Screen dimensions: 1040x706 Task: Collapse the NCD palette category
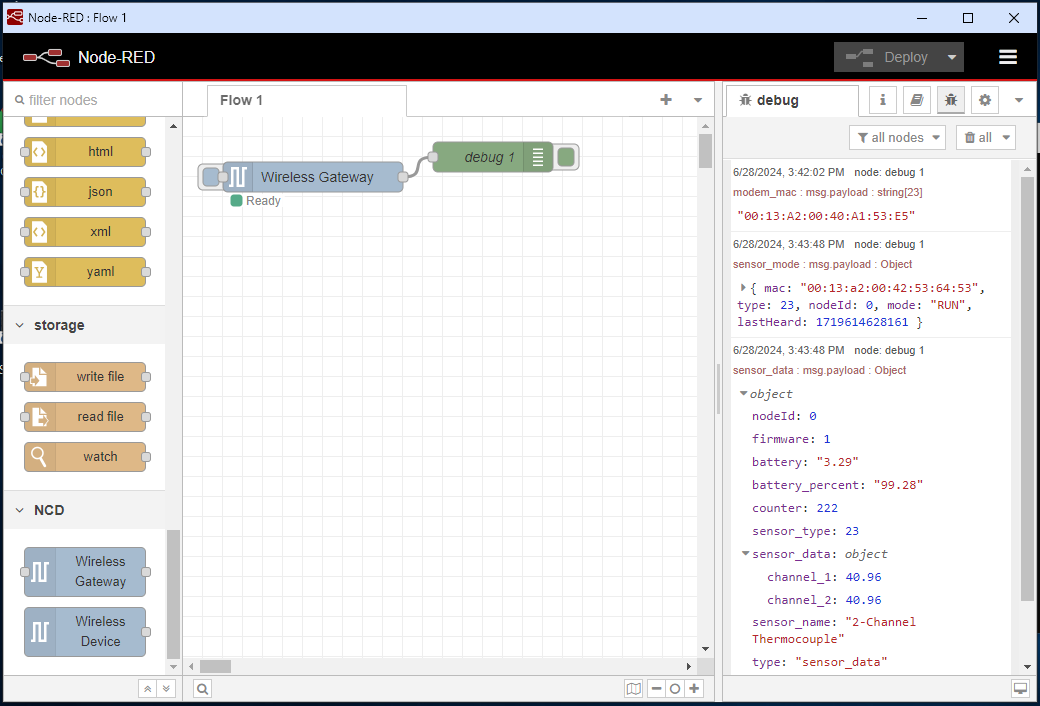[x=84, y=510]
